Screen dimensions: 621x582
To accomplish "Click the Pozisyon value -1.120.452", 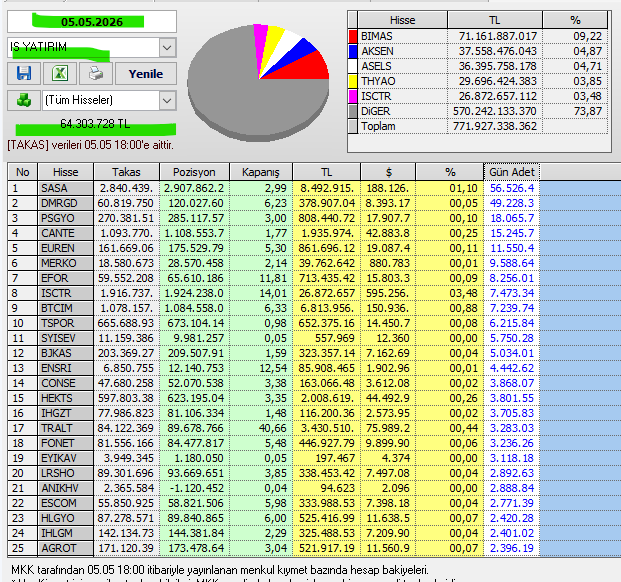I will (196, 488).
